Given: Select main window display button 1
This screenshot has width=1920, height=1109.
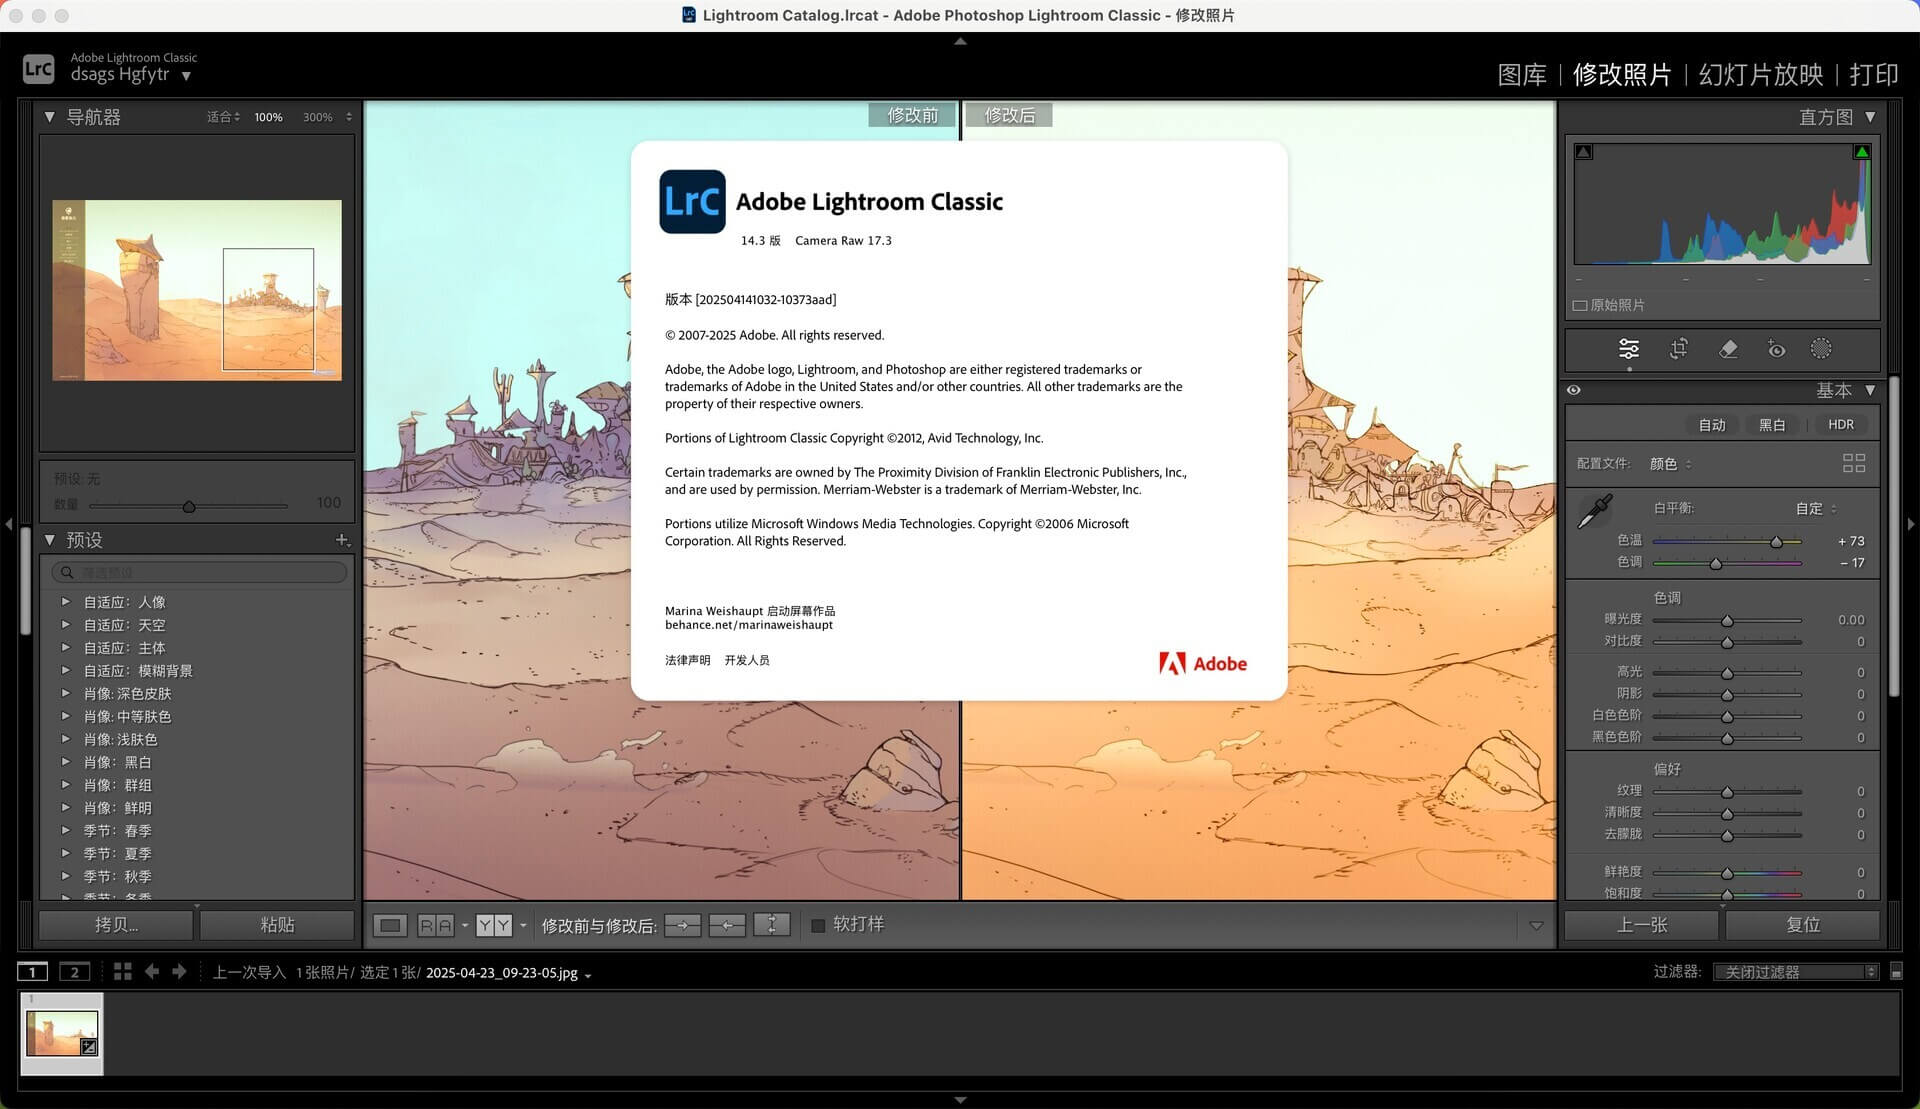Looking at the screenshot, I should [x=32, y=972].
